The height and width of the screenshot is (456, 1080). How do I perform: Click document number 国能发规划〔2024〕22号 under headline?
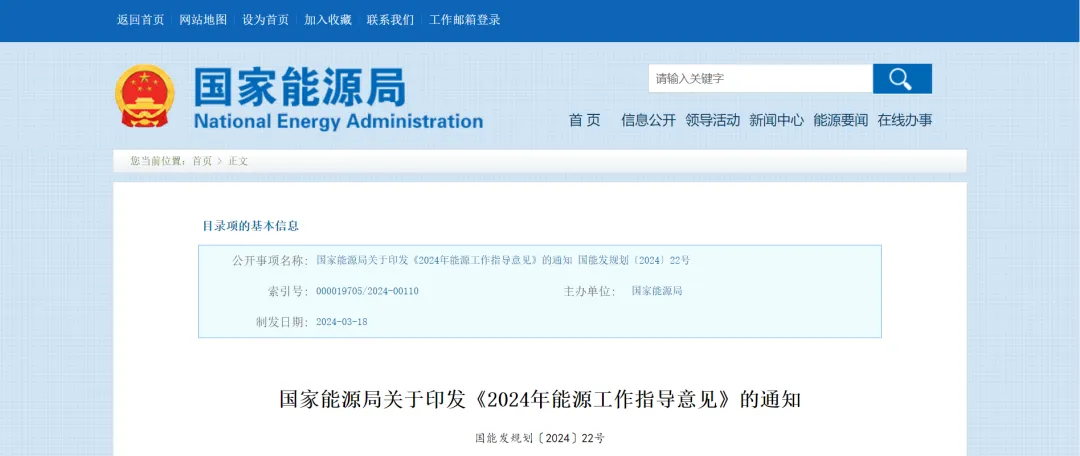pyautogui.click(x=540, y=438)
